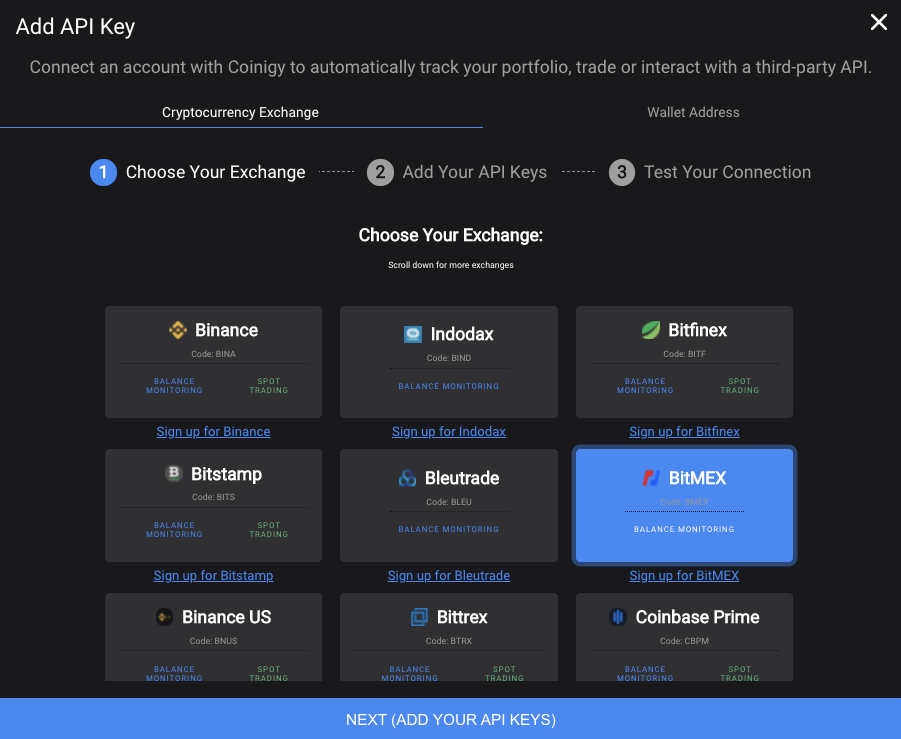Image resolution: width=901 pixels, height=739 pixels.
Task: Switch to the Cryptocurrency Exchange tab
Action: click(241, 113)
